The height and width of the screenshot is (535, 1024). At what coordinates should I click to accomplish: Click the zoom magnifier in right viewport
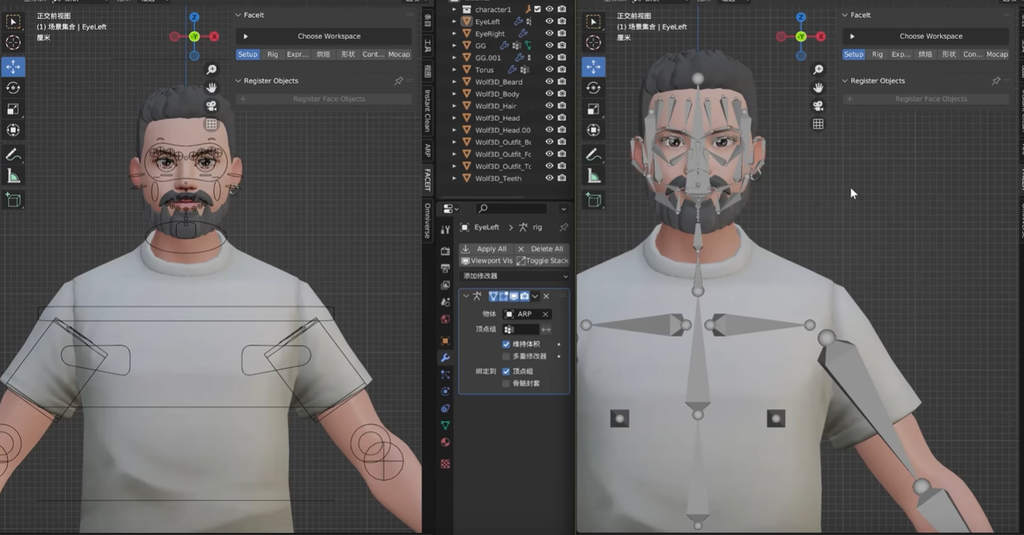point(818,69)
